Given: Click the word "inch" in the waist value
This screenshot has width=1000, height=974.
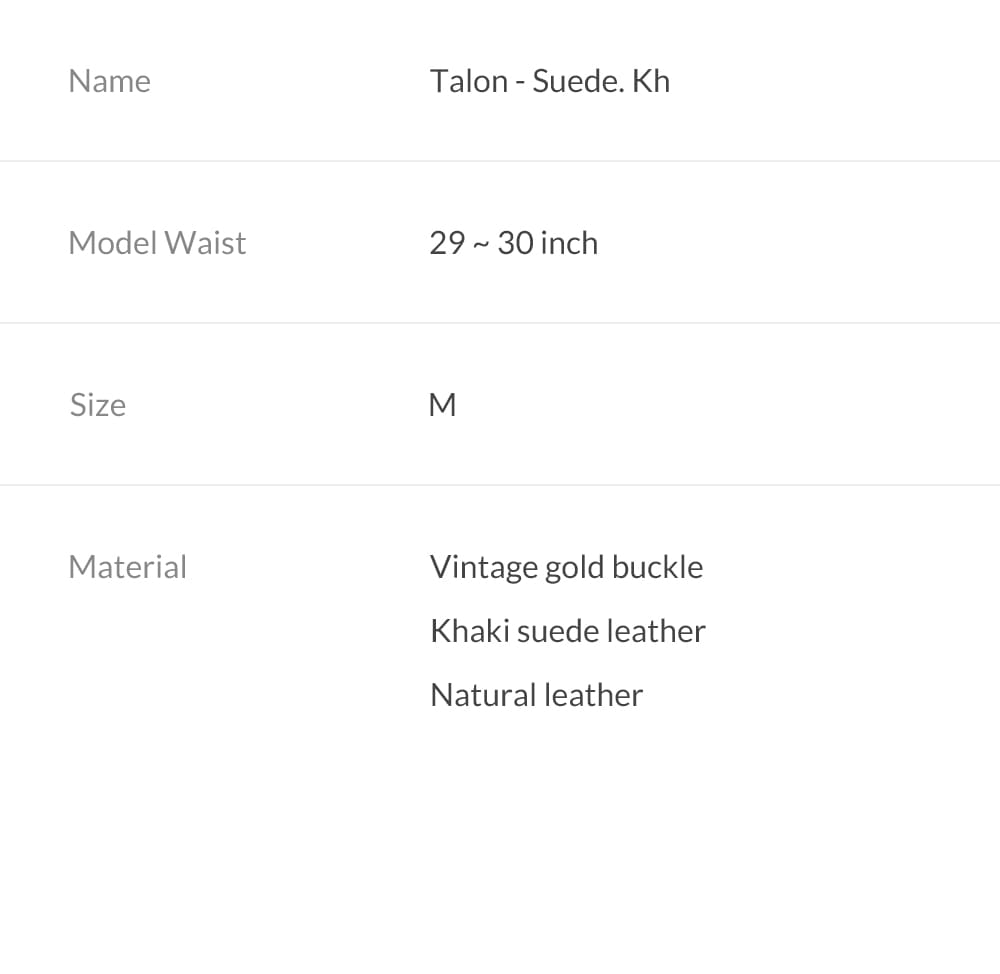Looking at the screenshot, I should click(x=569, y=243).
